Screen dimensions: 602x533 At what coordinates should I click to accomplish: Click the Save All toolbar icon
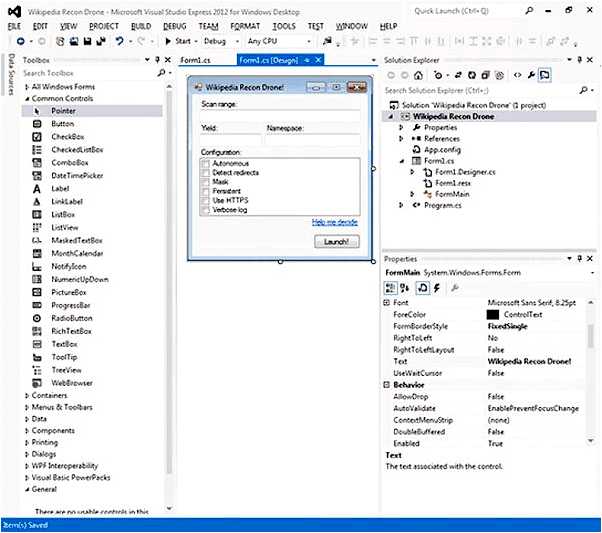click(101, 41)
